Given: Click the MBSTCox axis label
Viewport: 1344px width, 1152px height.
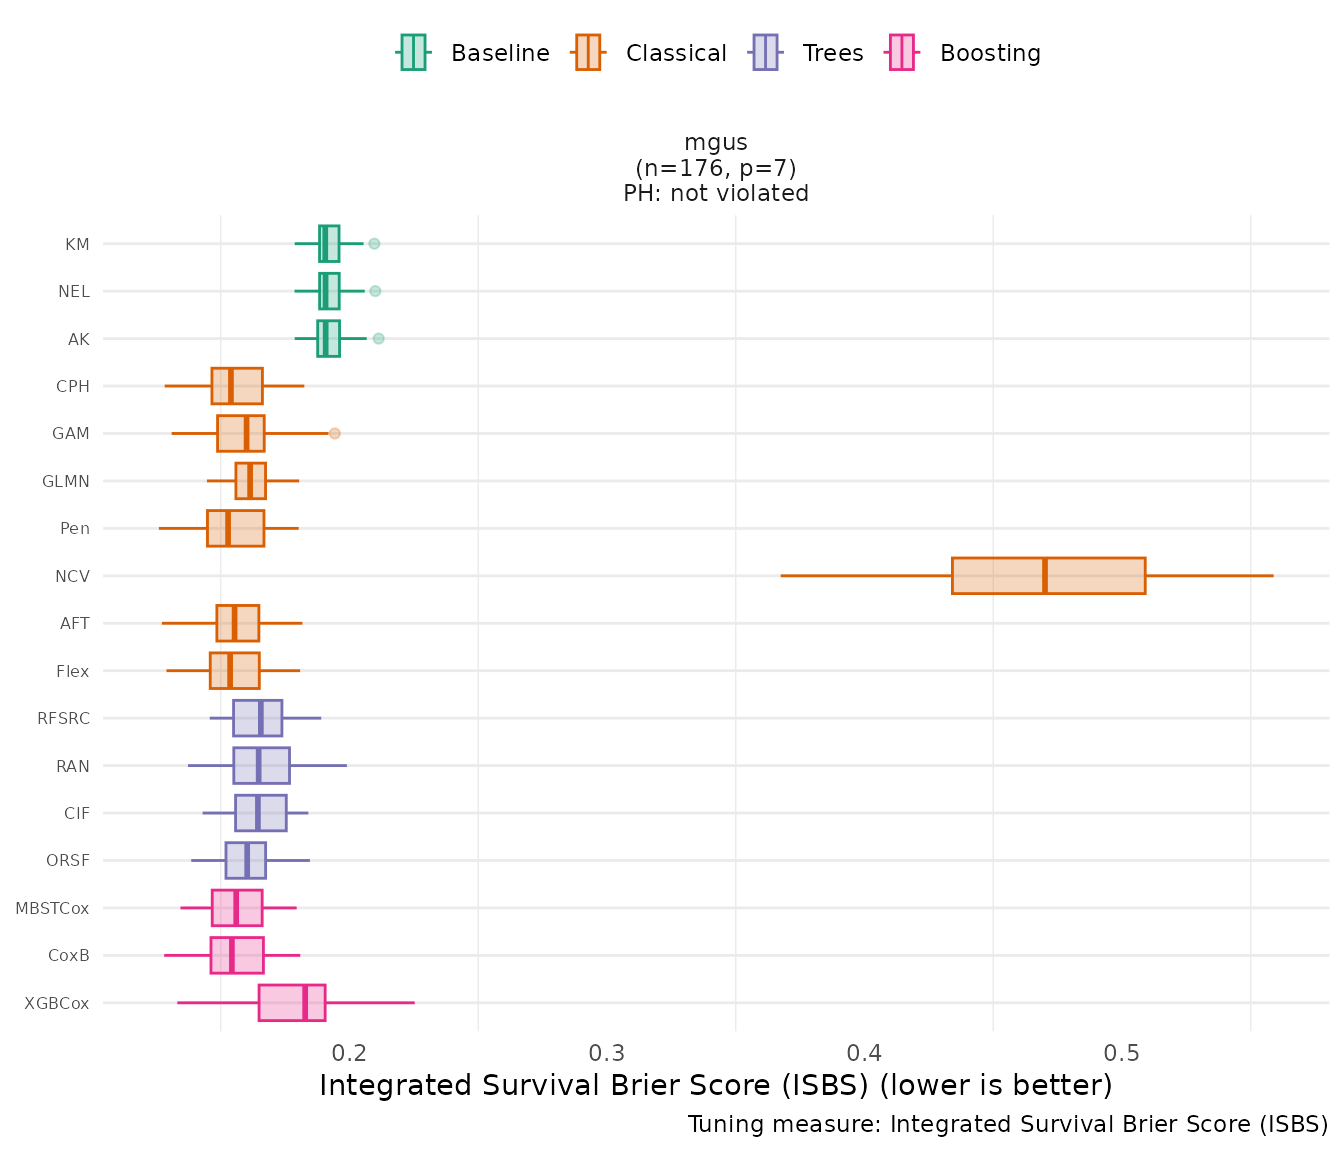Looking at the screenshot, I should click(x=52, y=908).
